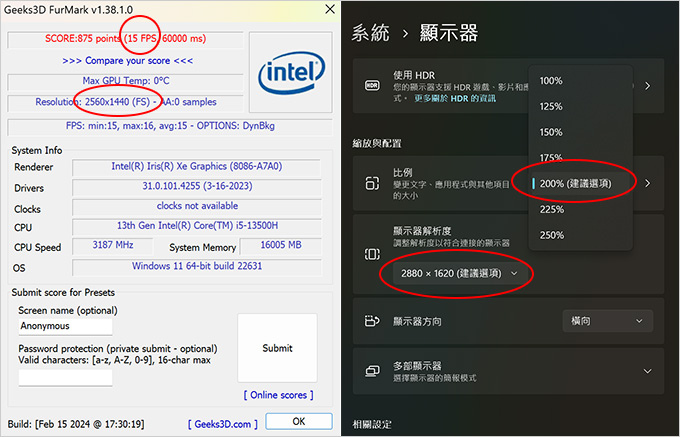Choose the 250% scale option
Image resolution: width=680 pixels, height=437 pixels.
[580, 235]
